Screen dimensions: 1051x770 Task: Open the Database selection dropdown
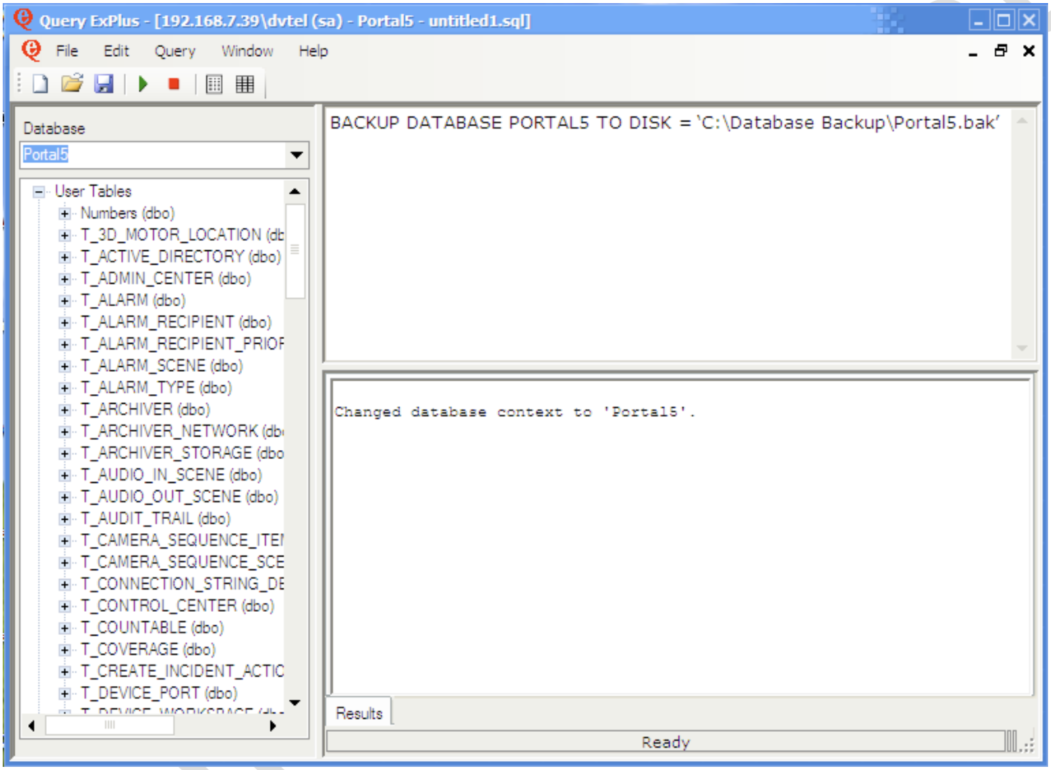point(296,155)
